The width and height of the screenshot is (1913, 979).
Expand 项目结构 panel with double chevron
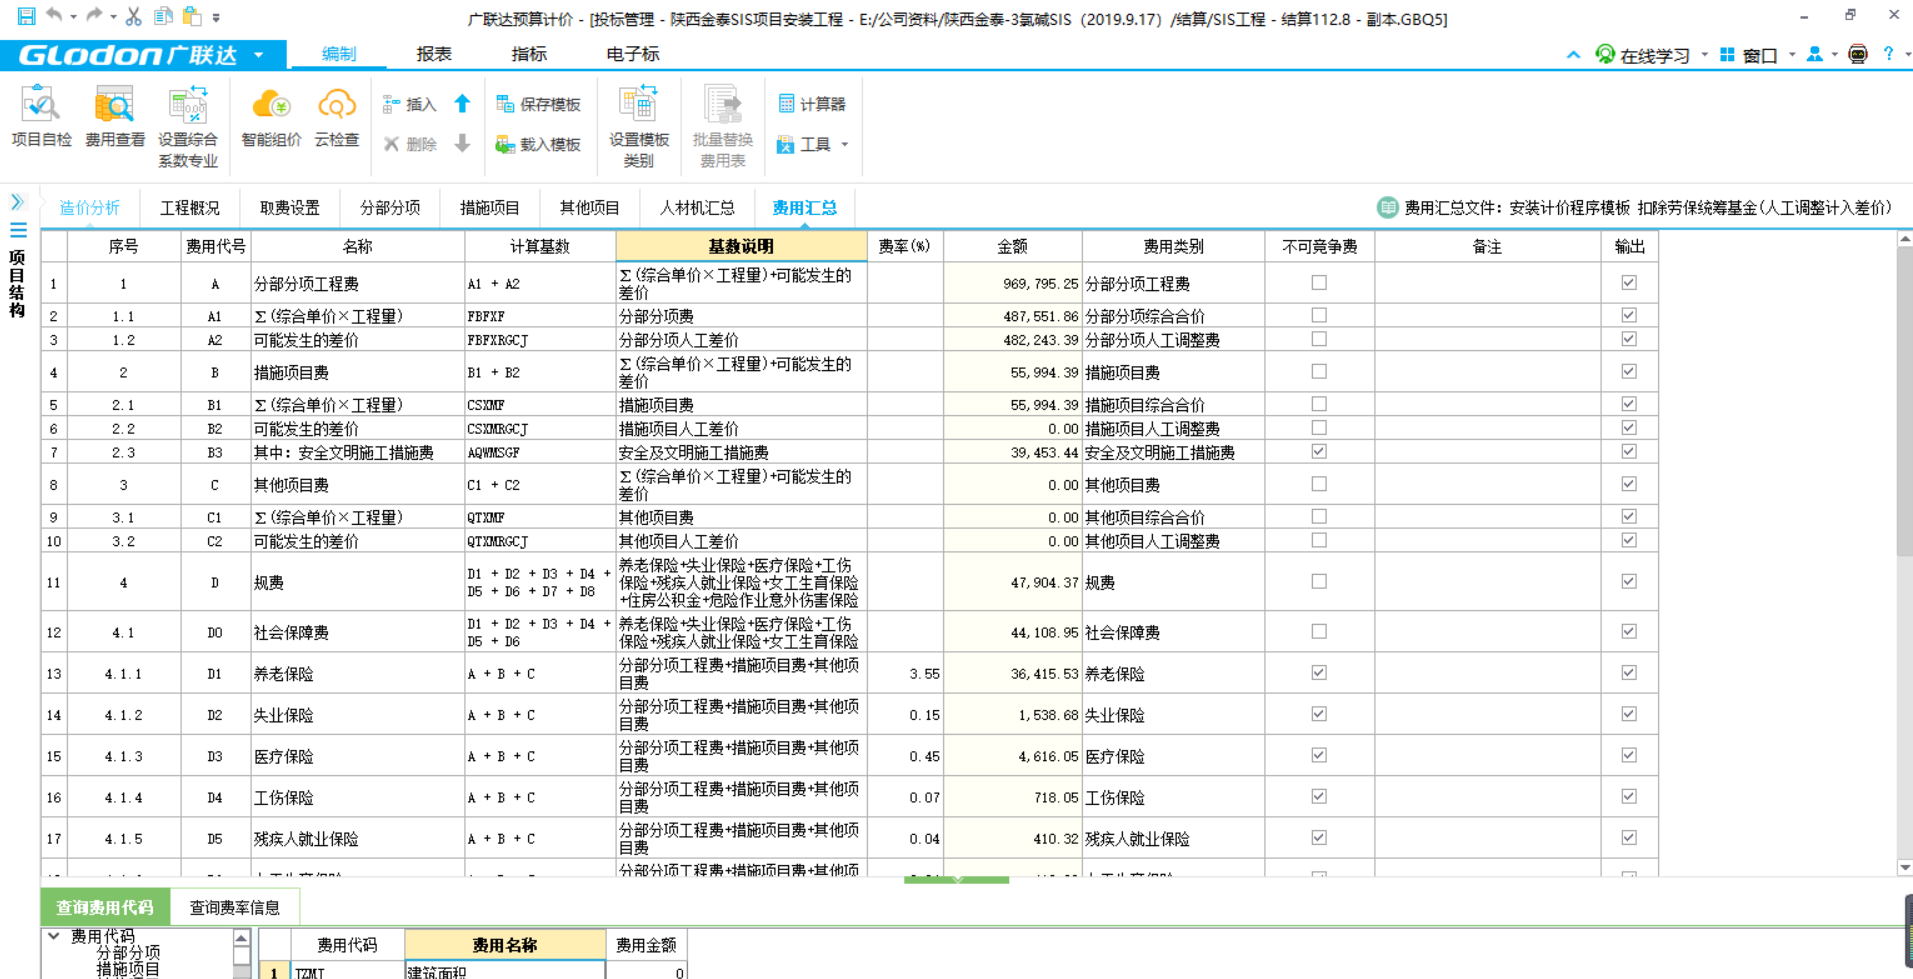pos(17,202)
